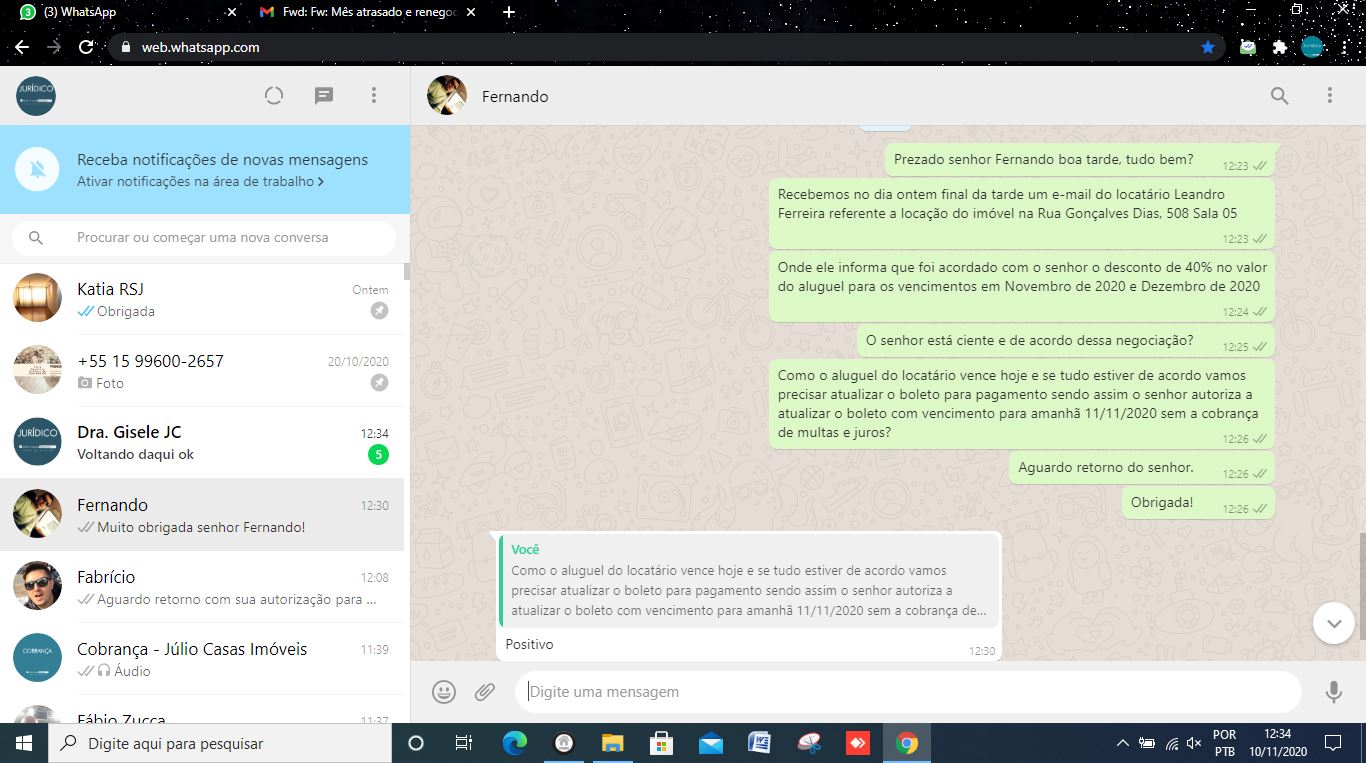1366x763 pixels.
Task: Open the emoji picker
Action: coord(444,692)
